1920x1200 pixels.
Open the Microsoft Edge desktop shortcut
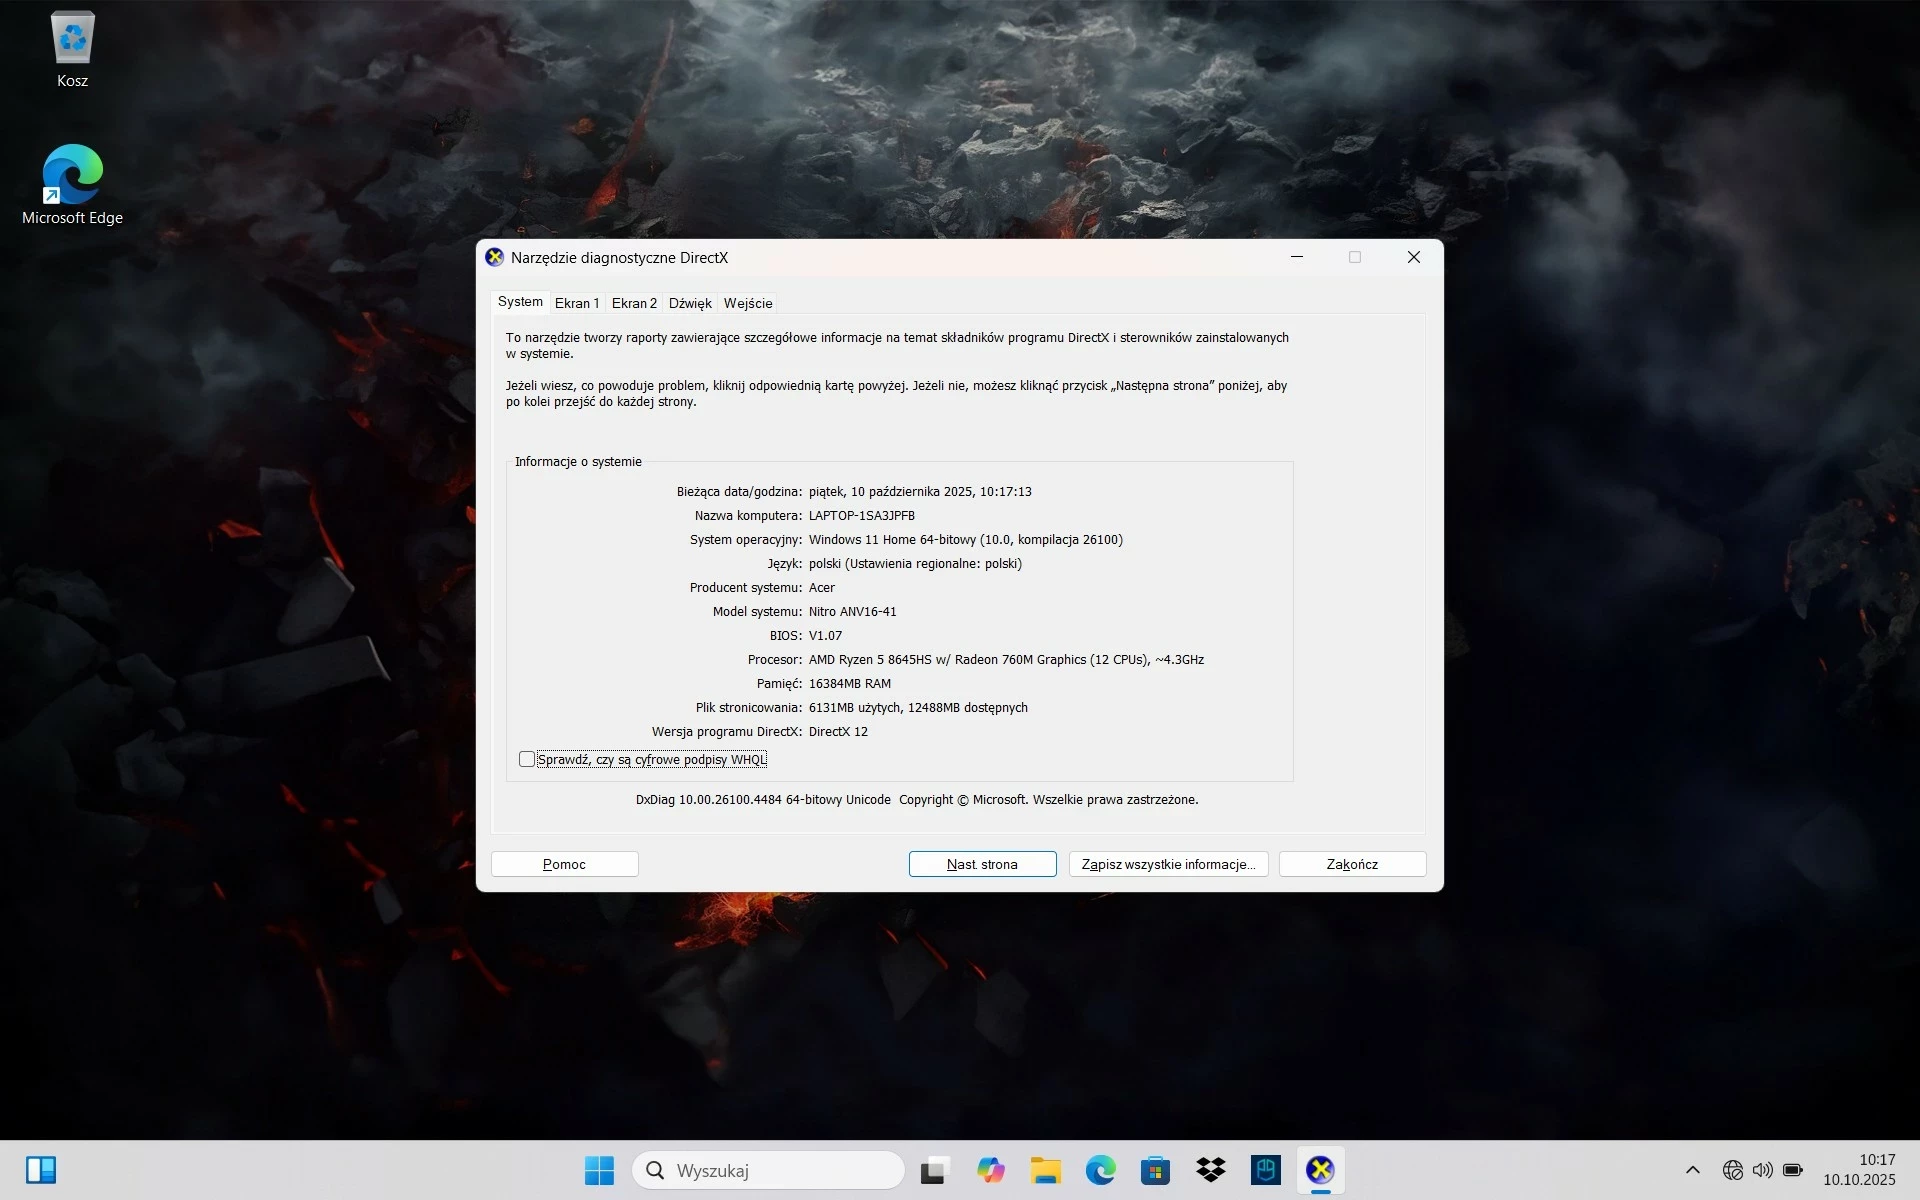tap(72, 176)
